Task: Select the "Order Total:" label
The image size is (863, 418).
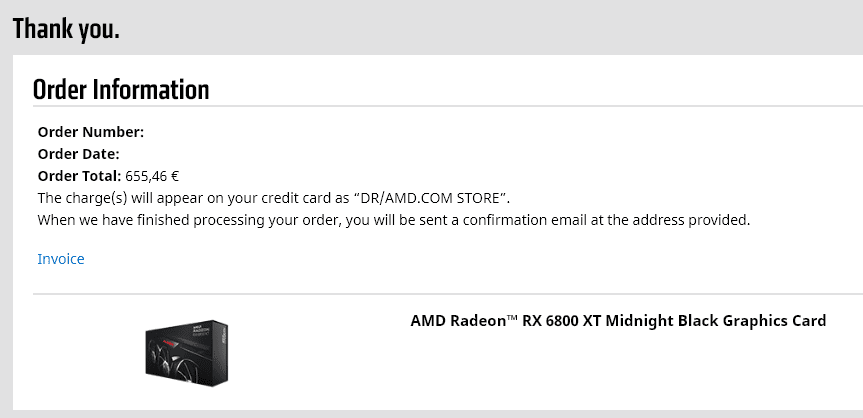Action: click(79, 176)
